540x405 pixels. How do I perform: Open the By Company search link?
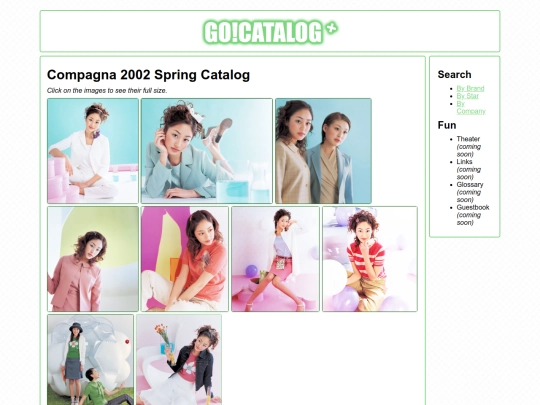[471, 107]
